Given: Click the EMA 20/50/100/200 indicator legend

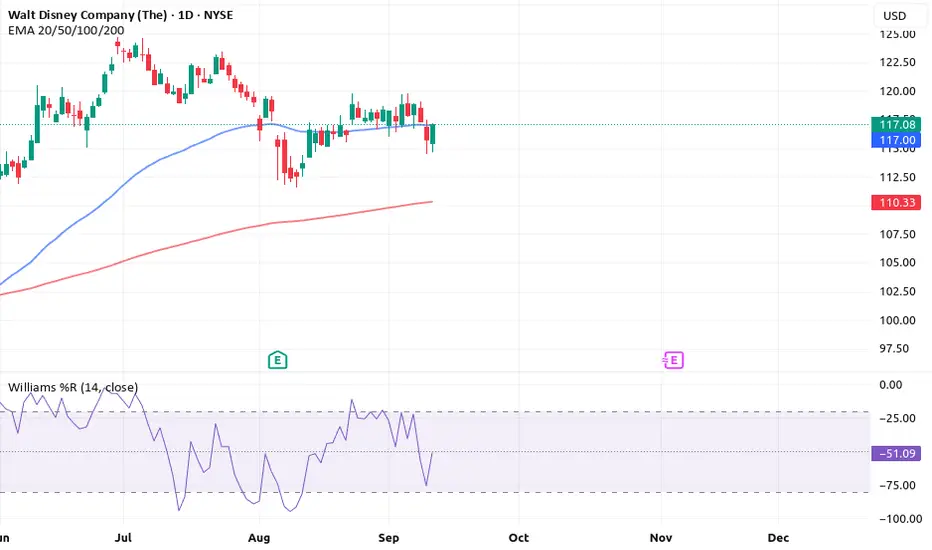Looking at the screenshot, I should [x=66, y=30].
